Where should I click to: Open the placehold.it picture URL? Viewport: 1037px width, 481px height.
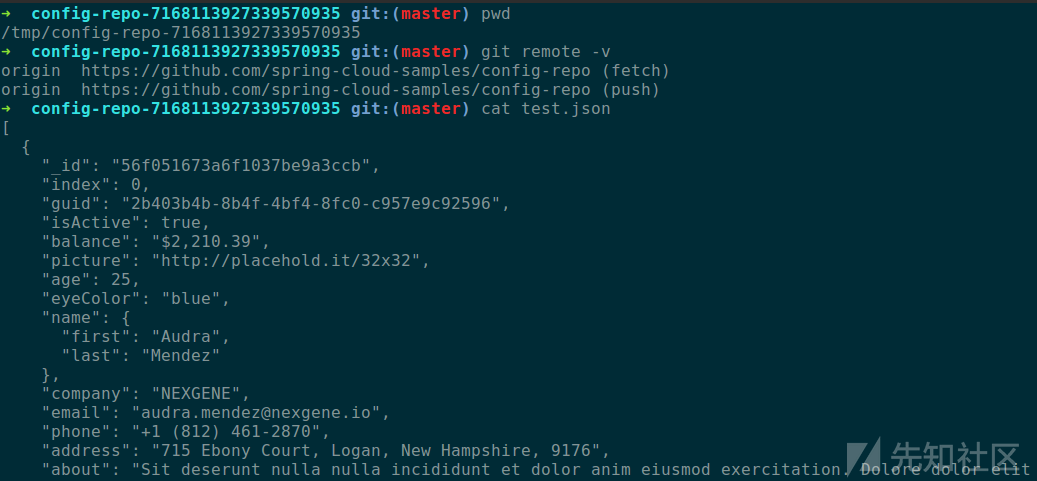290,260
